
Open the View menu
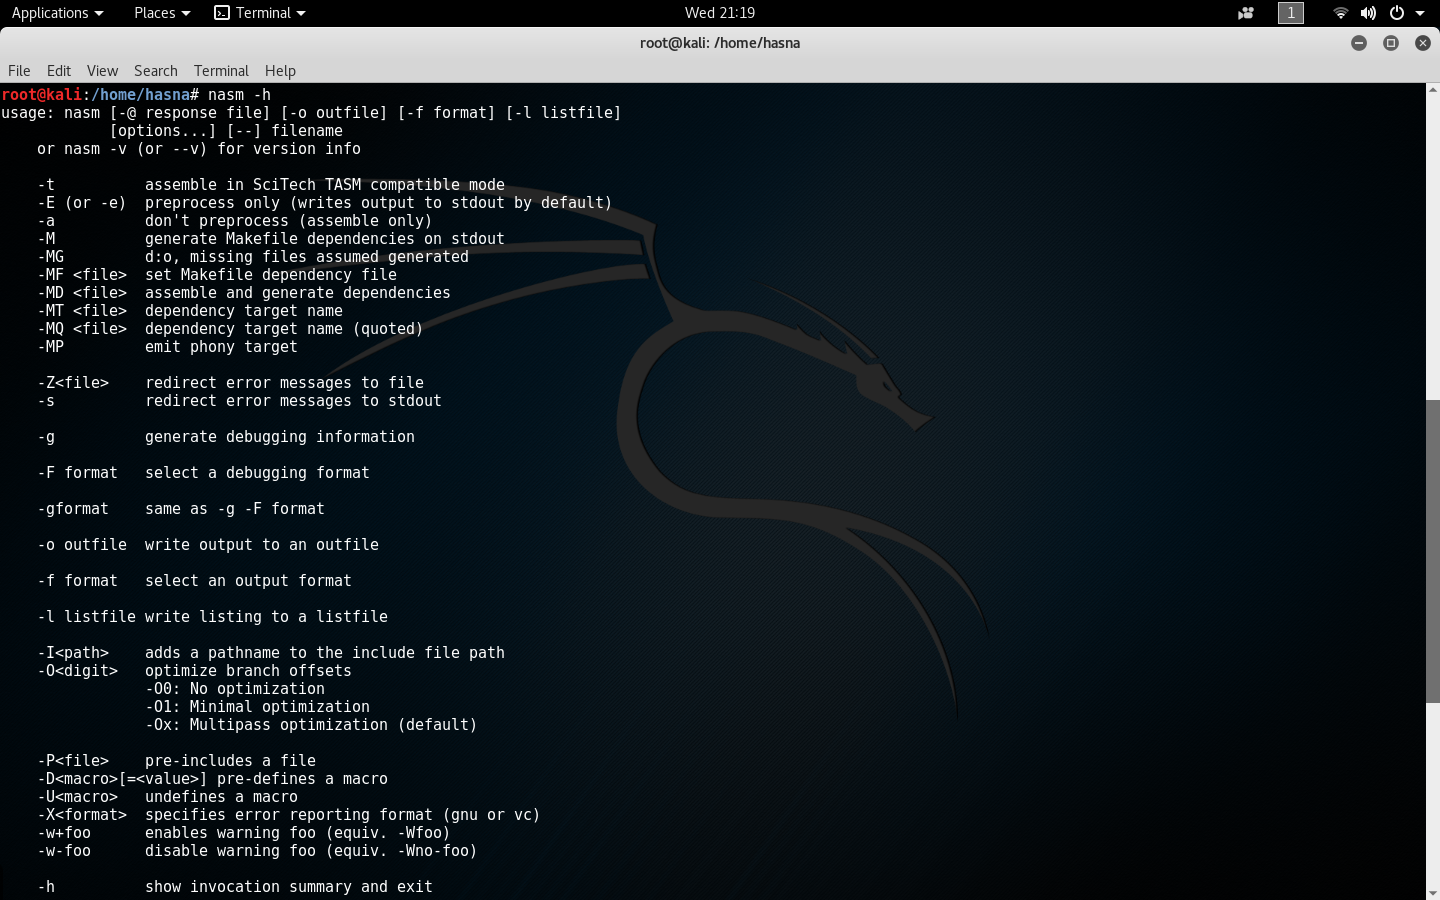102,71
